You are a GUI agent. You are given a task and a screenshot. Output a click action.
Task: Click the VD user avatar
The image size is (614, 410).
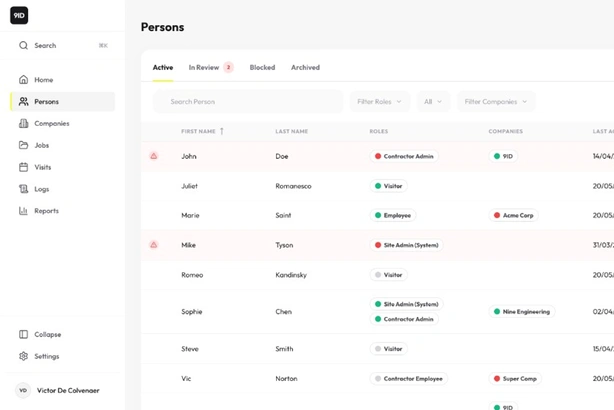pyautogui.click(x=23, y=390)
